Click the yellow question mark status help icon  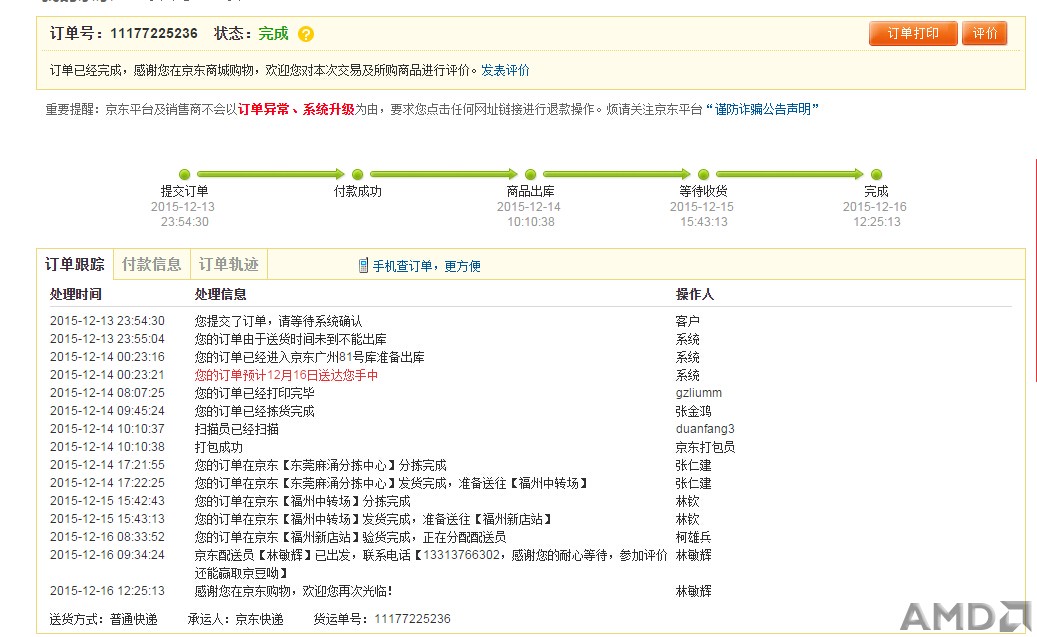click(306, 34)
